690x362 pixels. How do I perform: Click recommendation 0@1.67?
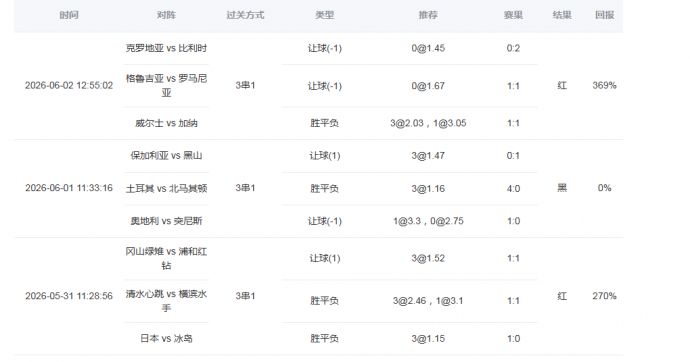pos(428,86)
